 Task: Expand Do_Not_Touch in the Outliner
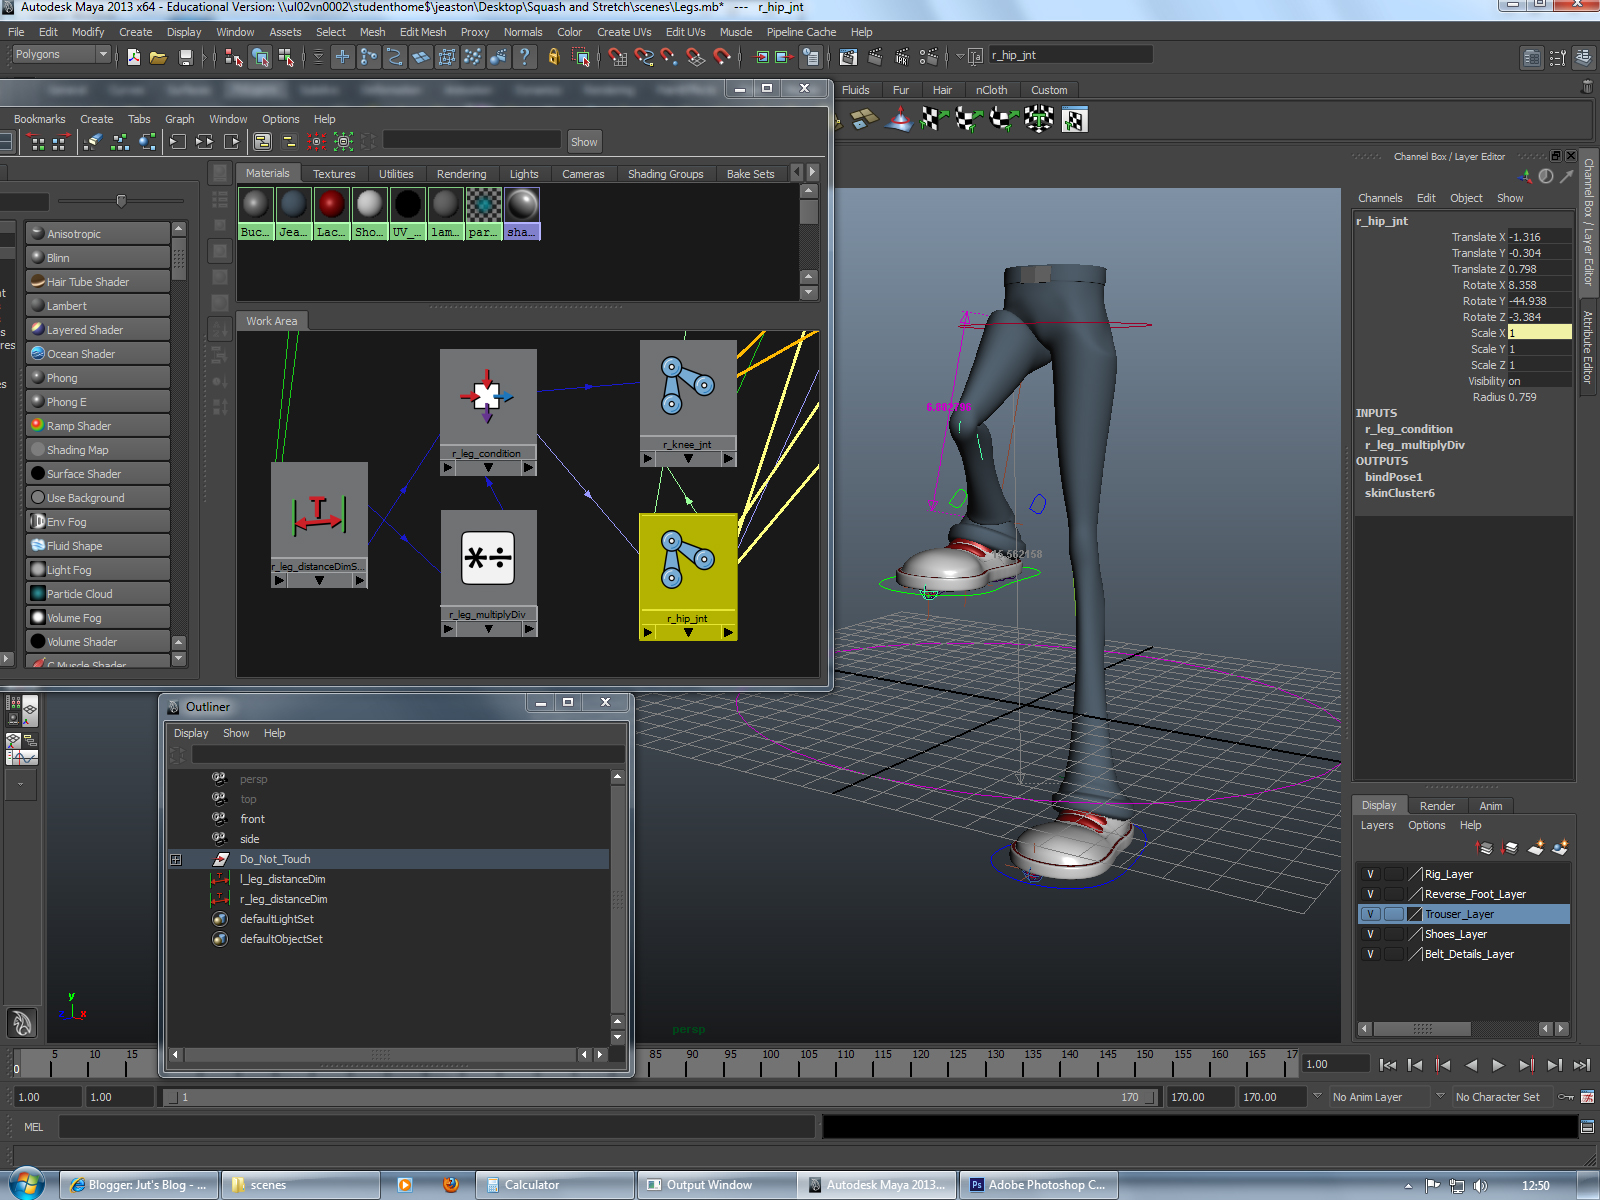tap(177, 859)
